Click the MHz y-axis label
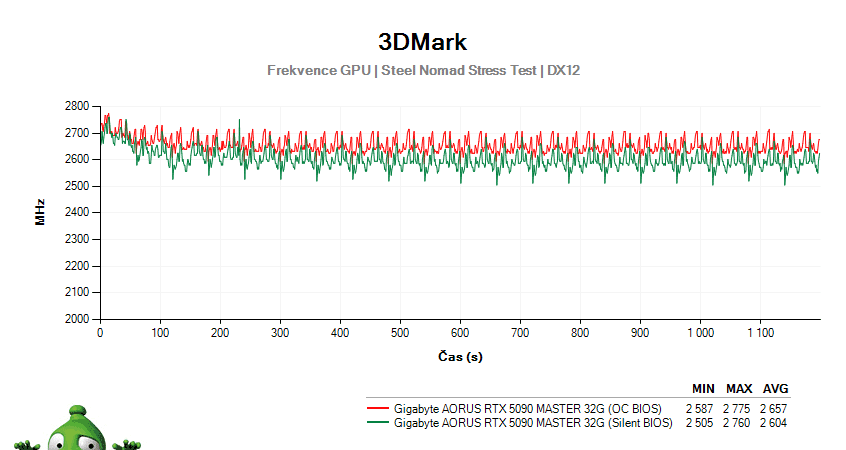 pos(40,212)
